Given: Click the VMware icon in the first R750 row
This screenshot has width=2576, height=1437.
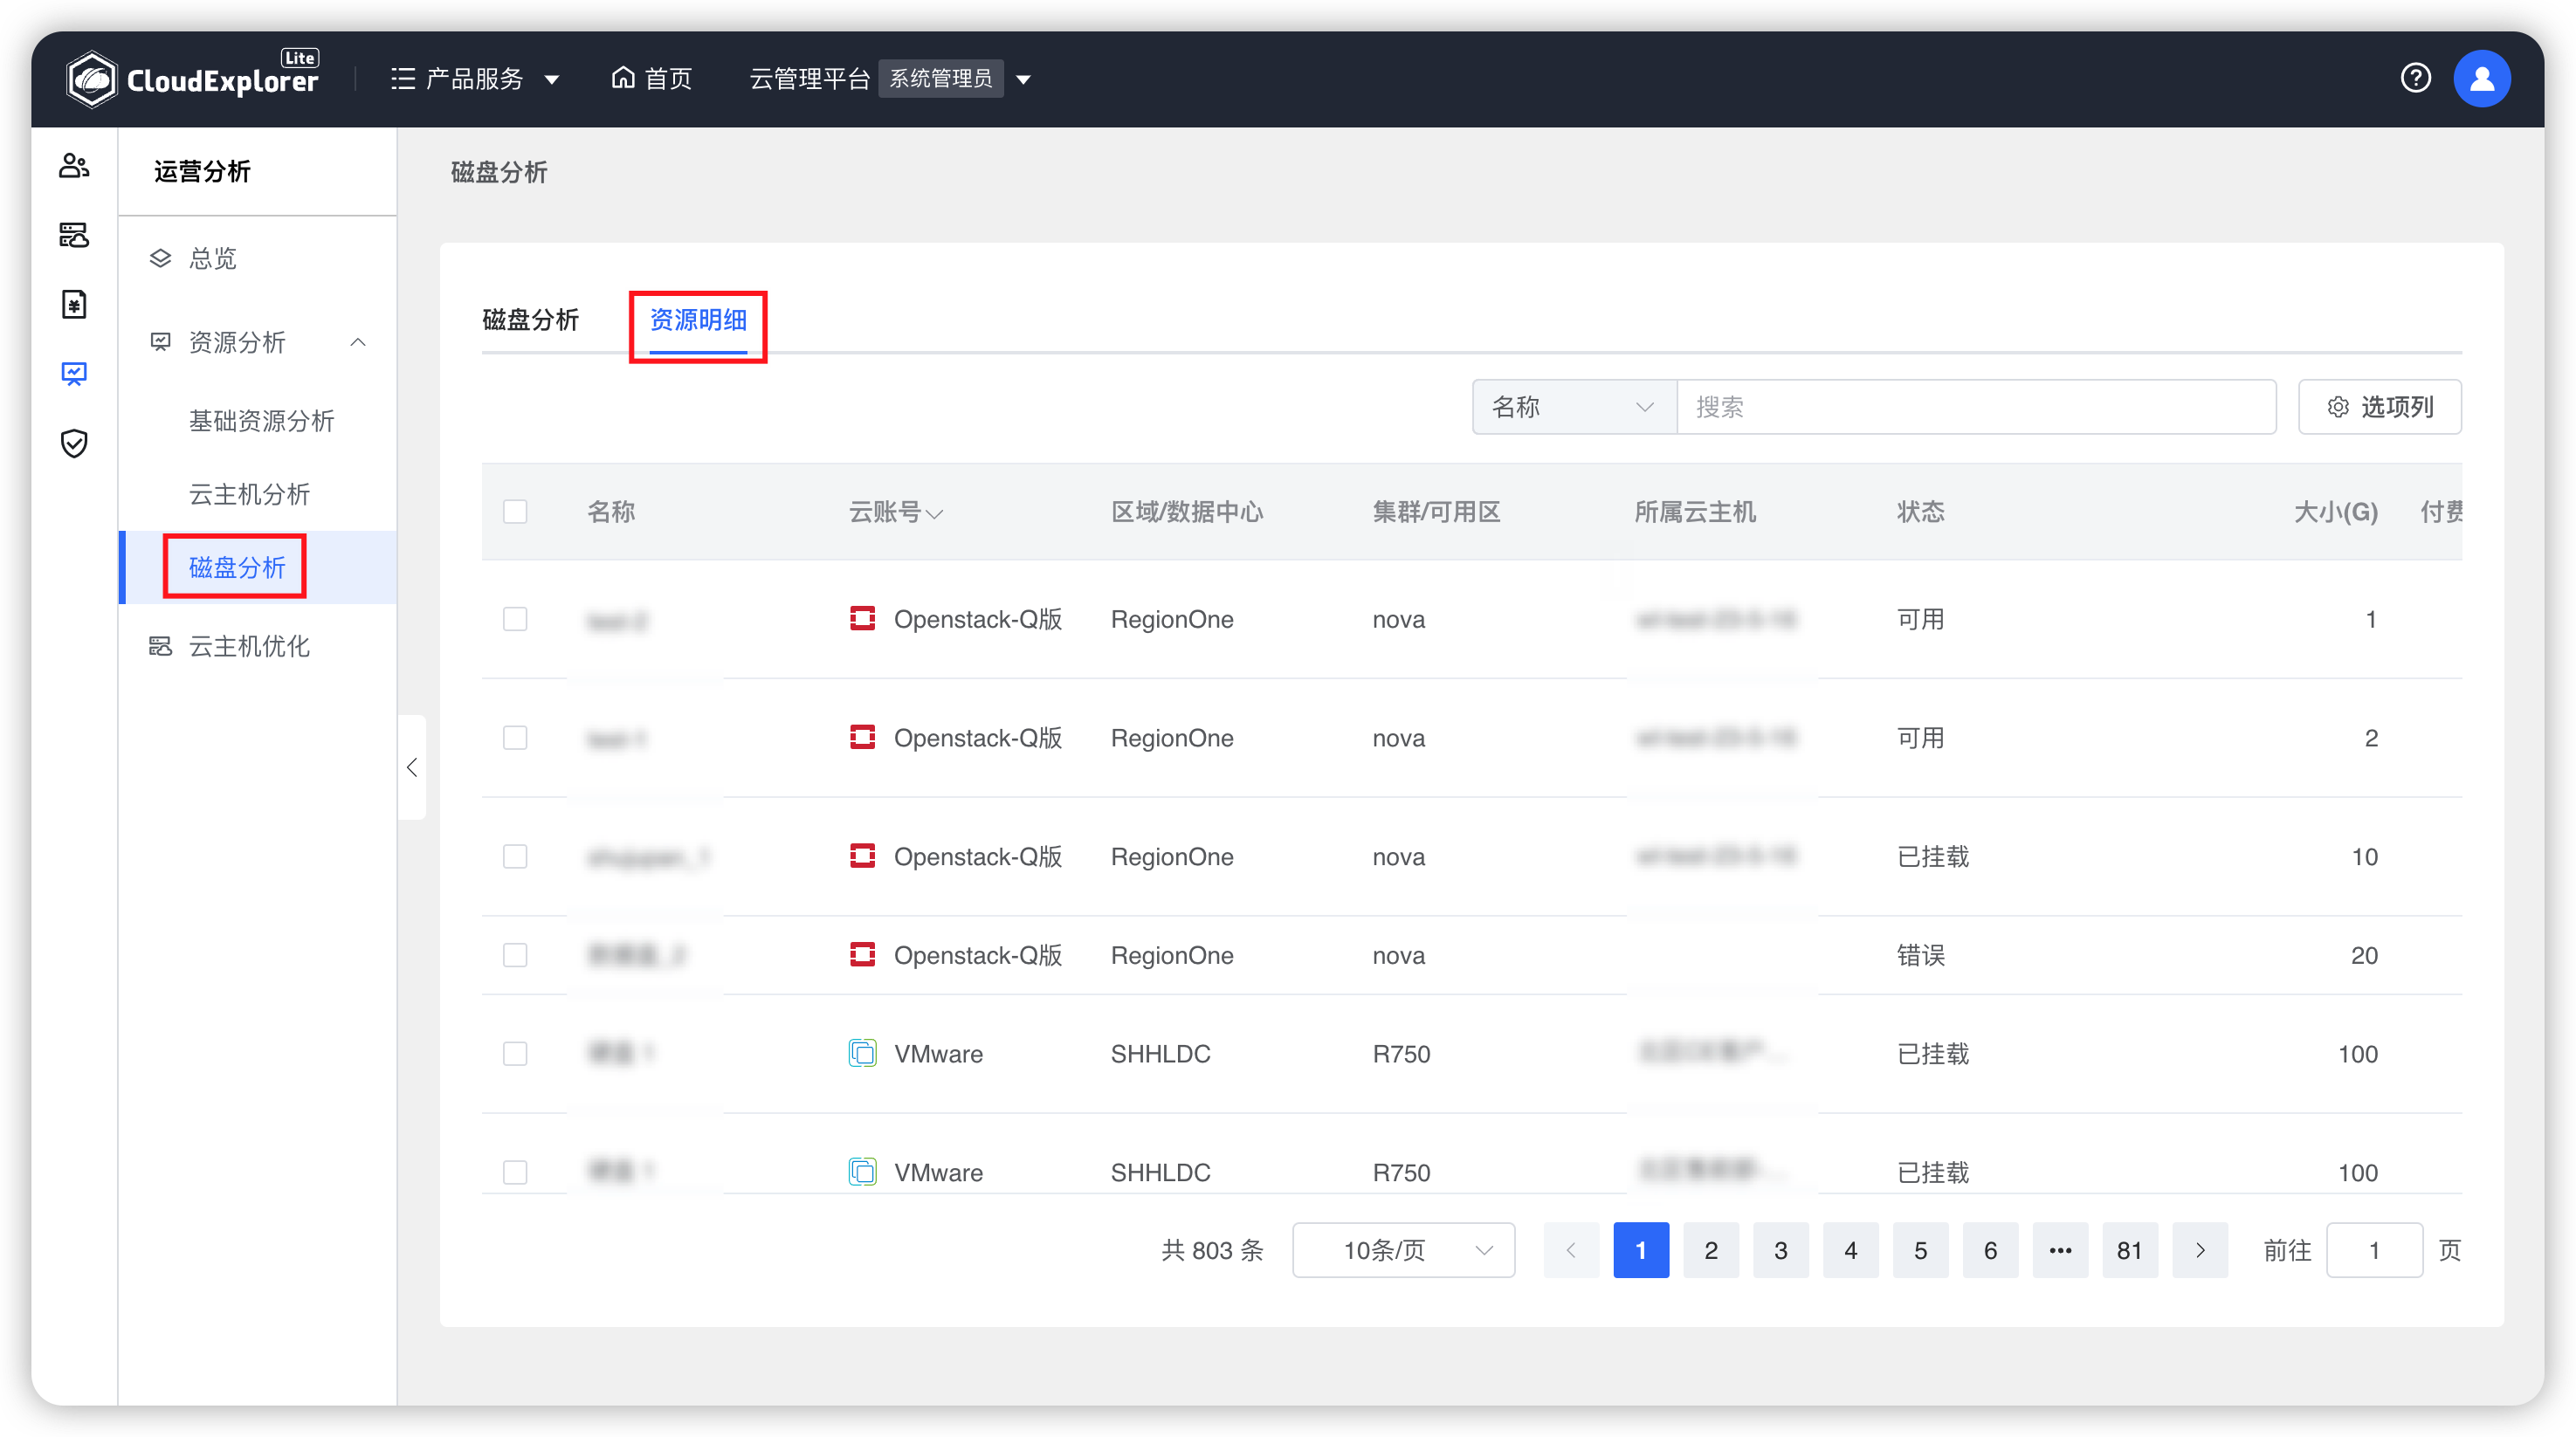Looking at the screenshot, I should (862, 1053).
